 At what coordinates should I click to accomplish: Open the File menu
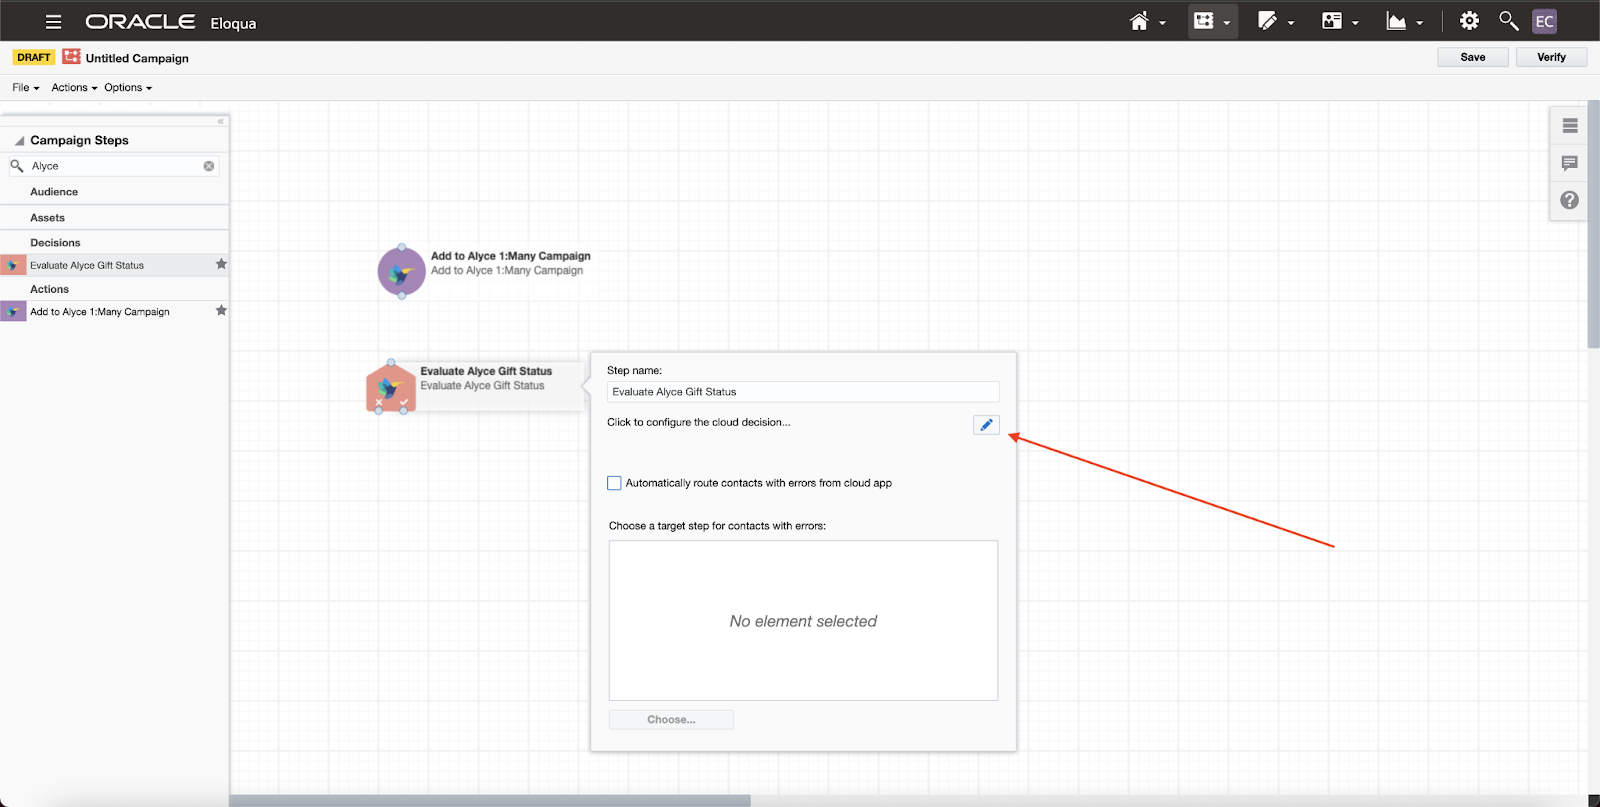pyautogui.click(x=26, y=88)
